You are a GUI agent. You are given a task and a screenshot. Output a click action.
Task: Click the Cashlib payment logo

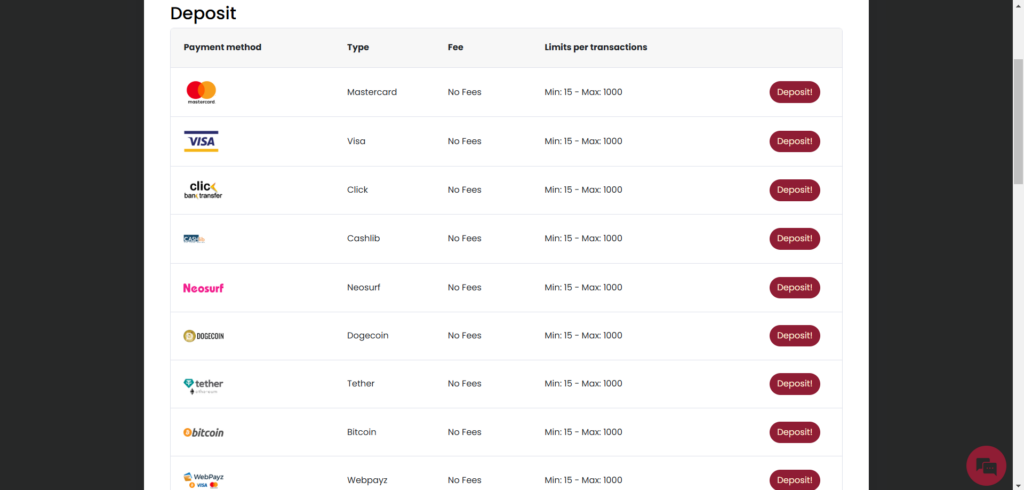coord(193,239)
